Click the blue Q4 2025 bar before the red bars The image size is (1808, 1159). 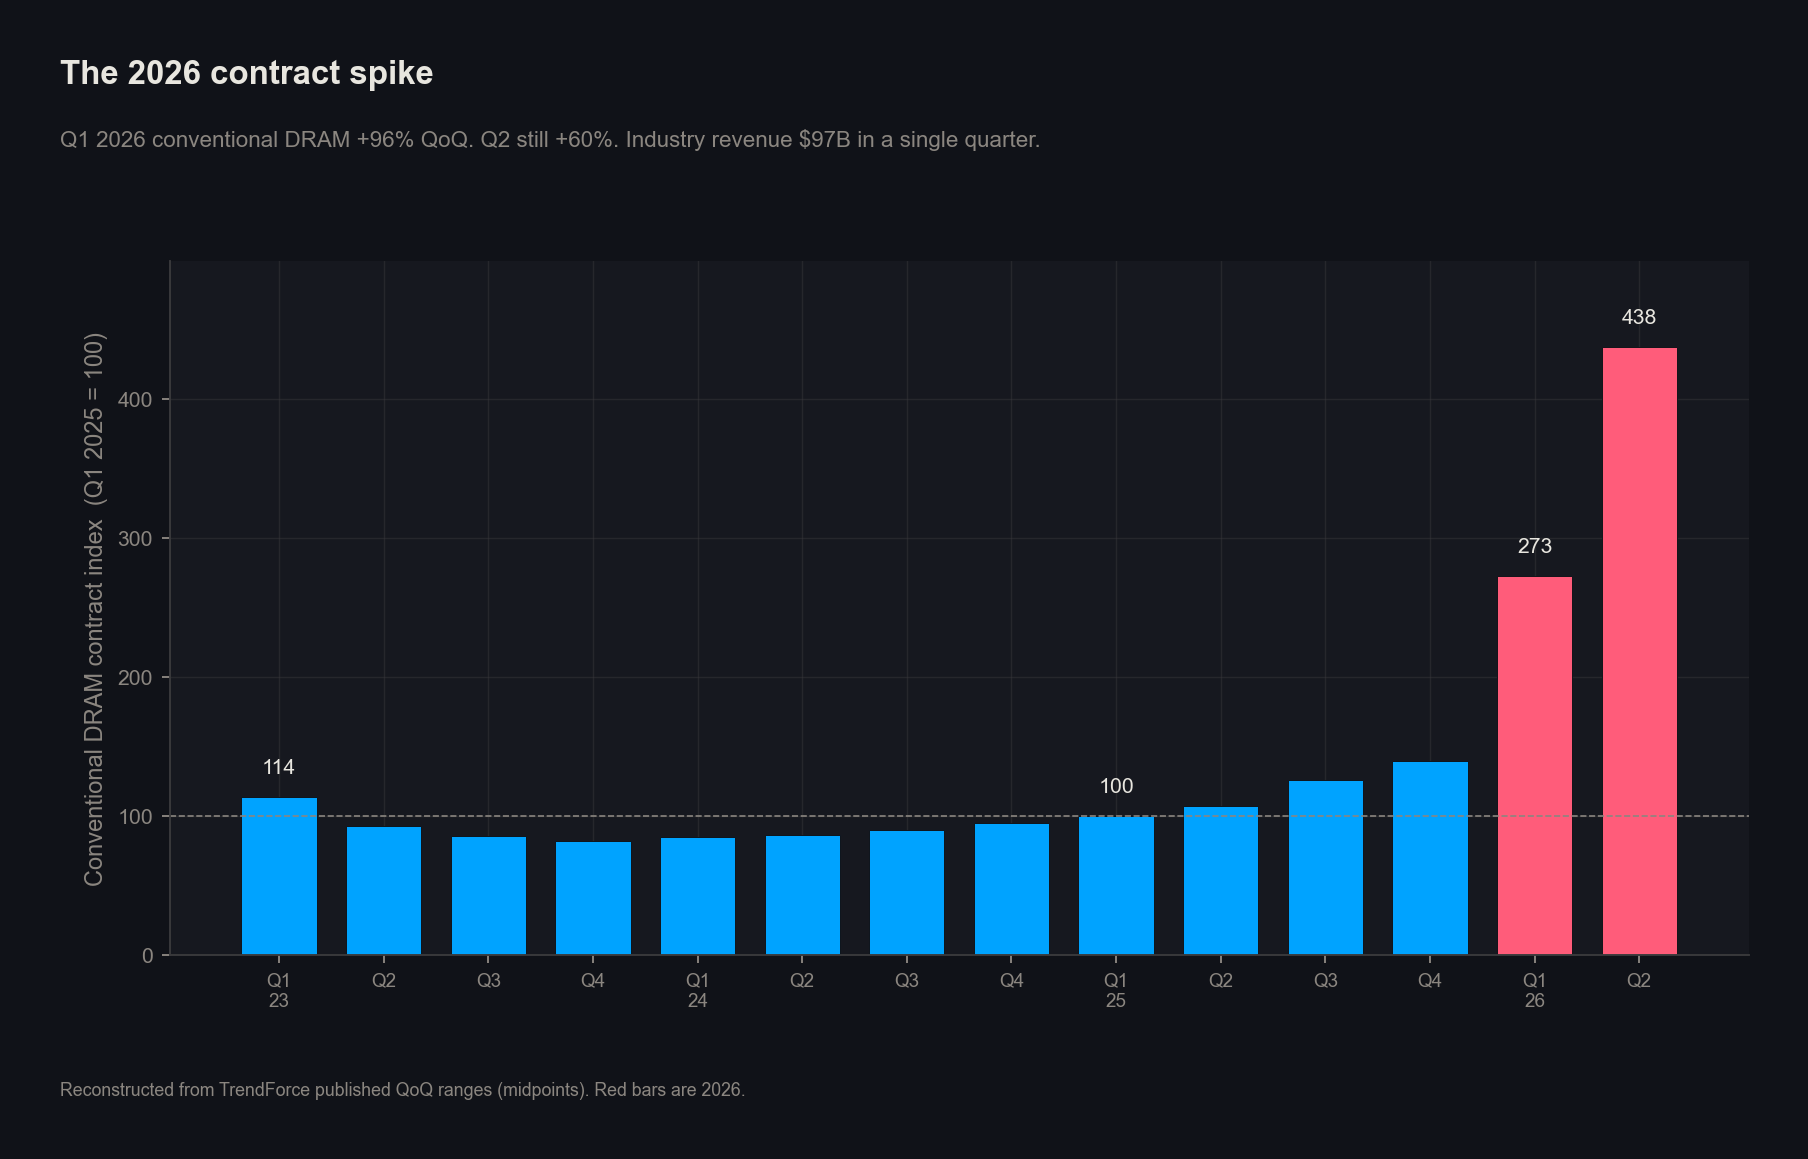(x=1430, y=859)
